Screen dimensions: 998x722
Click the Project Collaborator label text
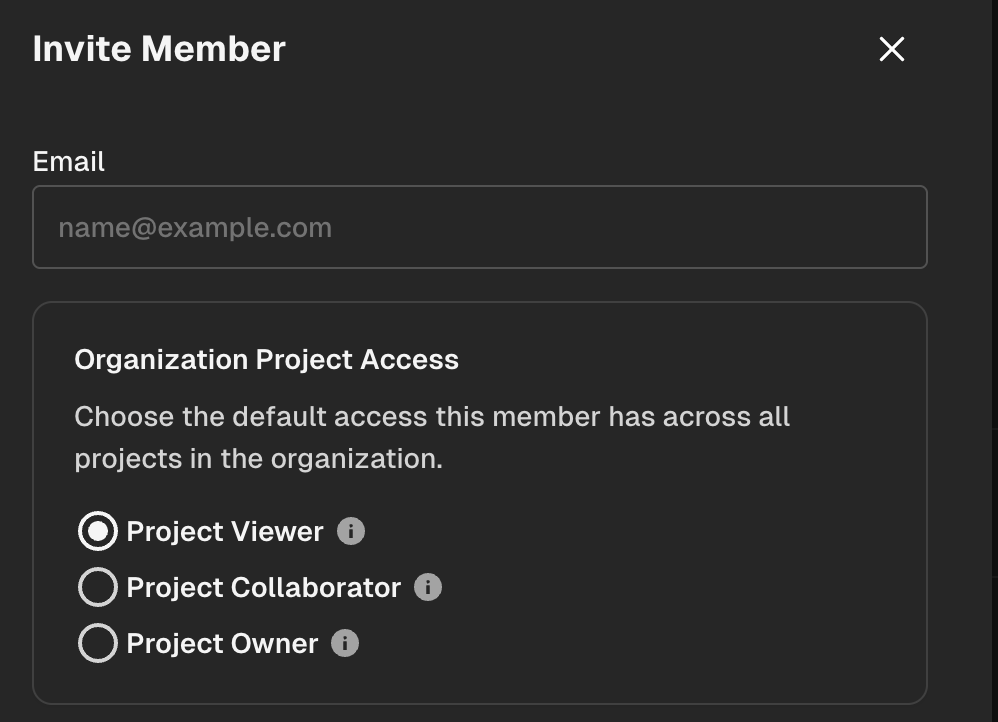(263, 587)
